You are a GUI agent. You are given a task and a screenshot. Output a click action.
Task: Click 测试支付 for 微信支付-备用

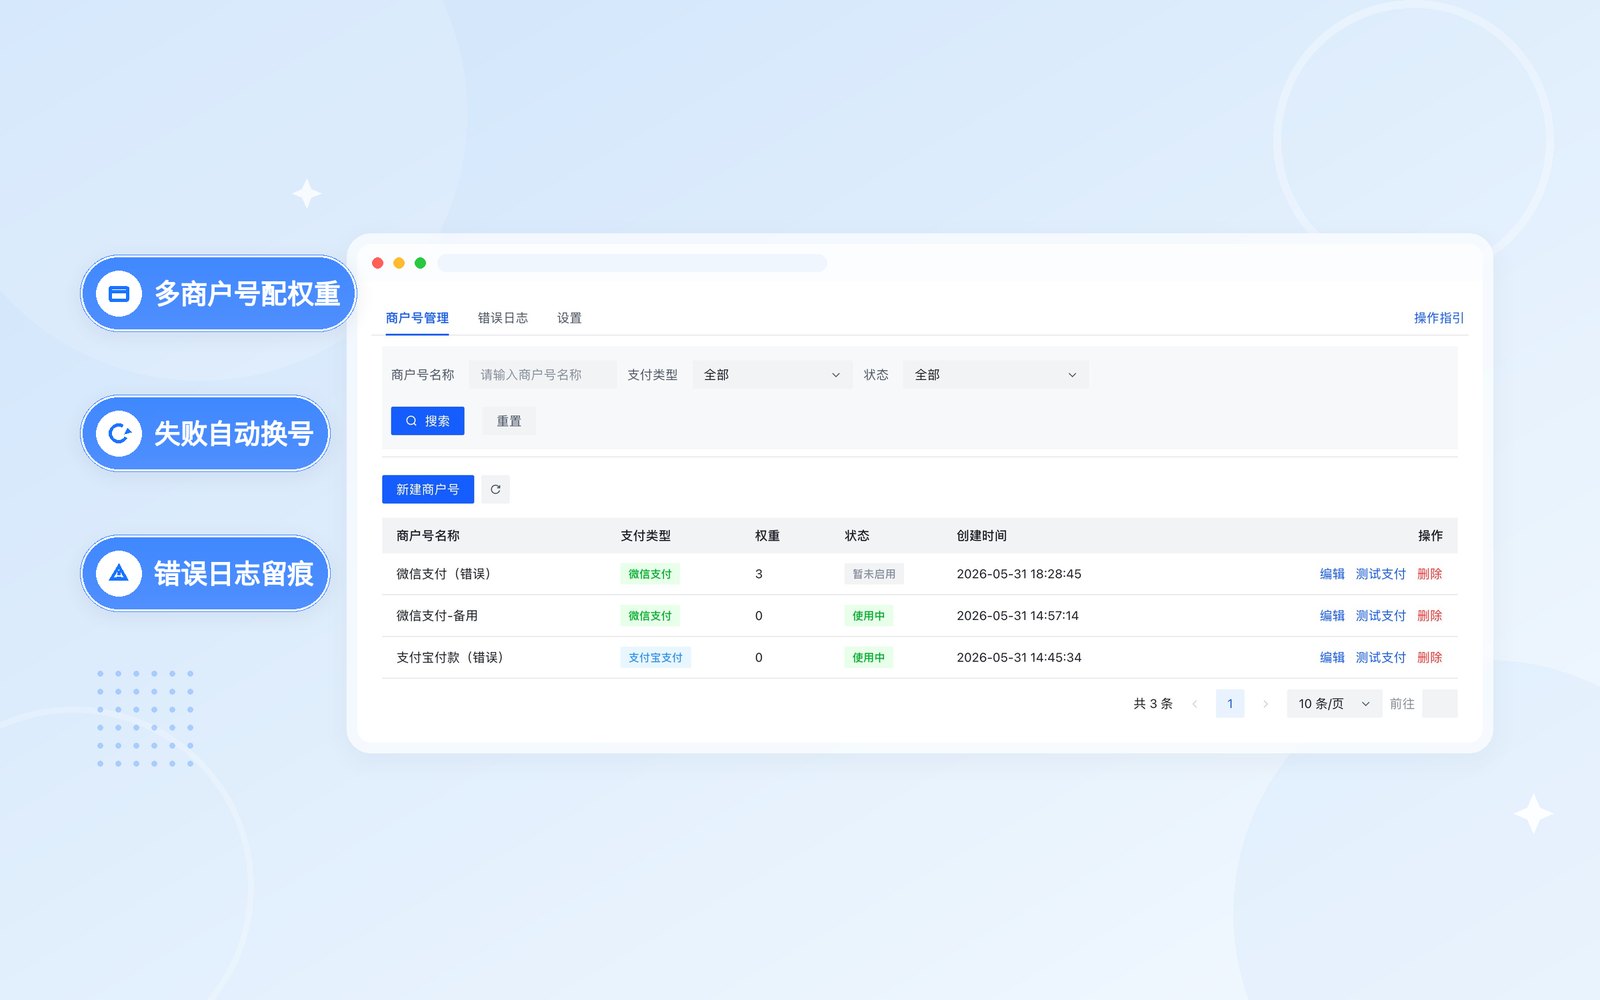[1381, 616]
